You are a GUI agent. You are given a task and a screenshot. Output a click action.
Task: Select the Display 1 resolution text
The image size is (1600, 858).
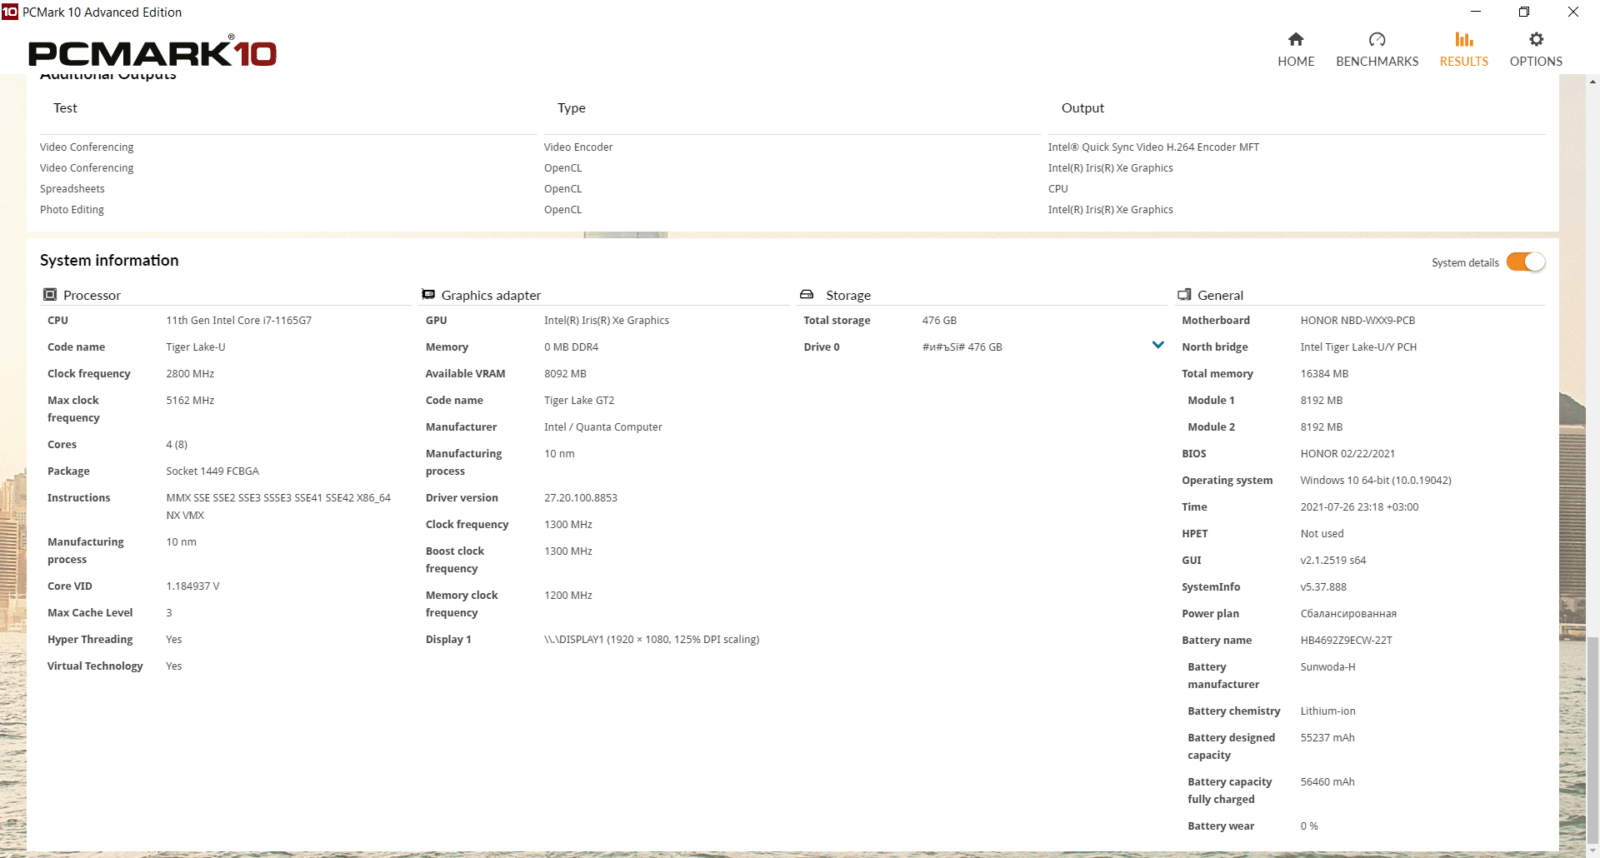pyautogui.click(x=652, y=640)
